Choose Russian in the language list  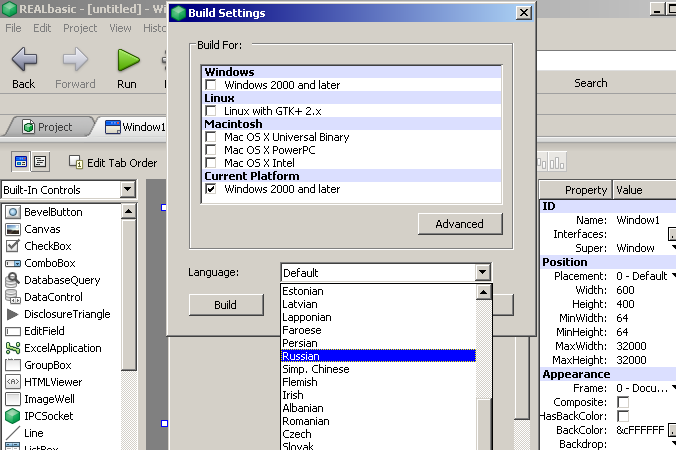(378, 356)
